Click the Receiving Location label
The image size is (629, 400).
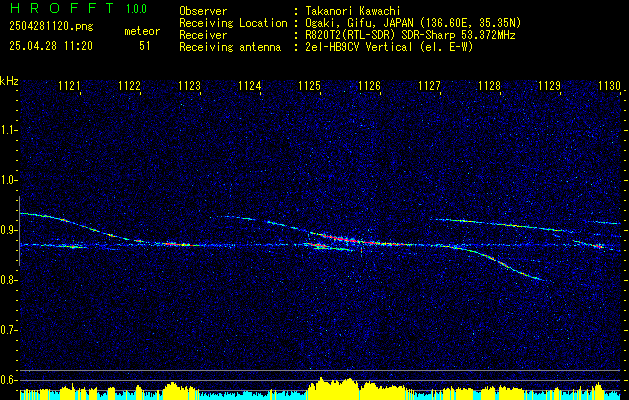[233, 23]
